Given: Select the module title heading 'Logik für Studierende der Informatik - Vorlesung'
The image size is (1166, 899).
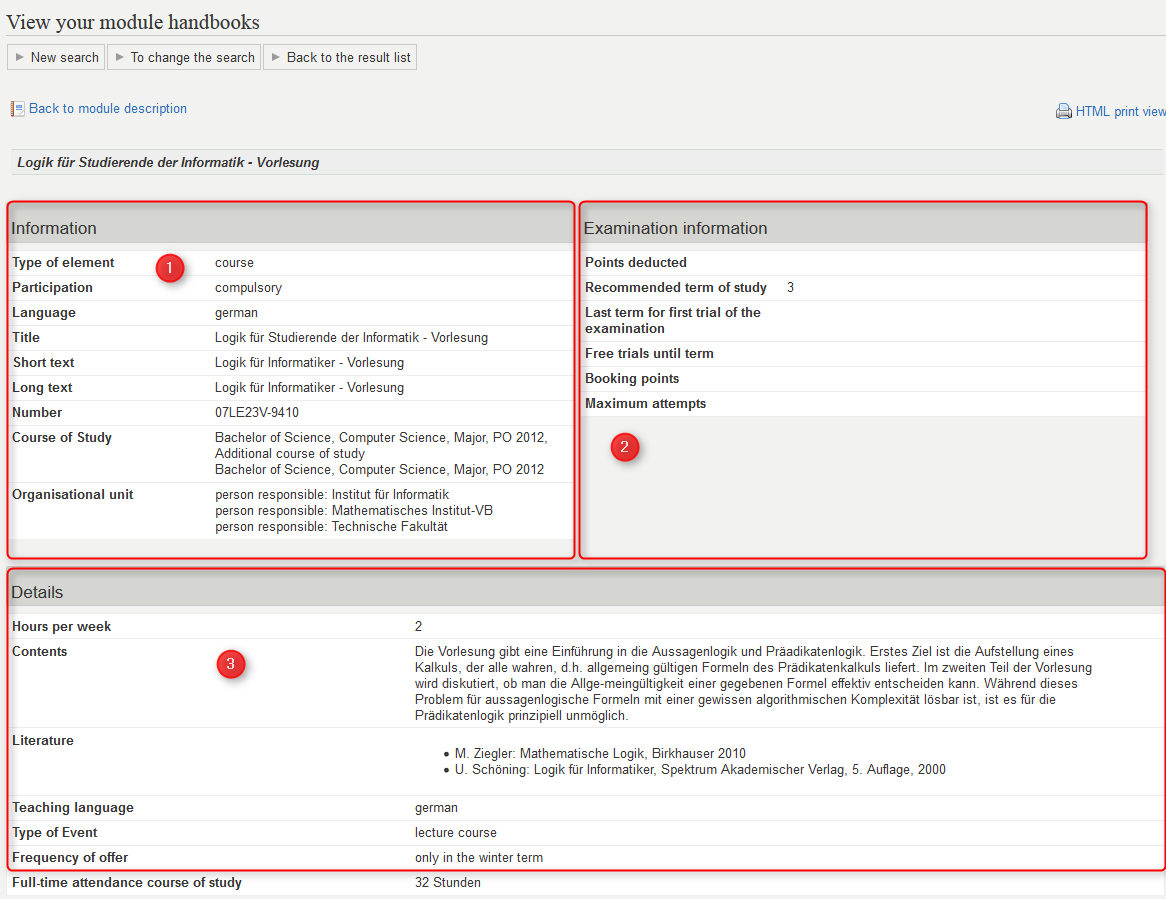Looking at the screenshot, I should click(x=168, y=162).
